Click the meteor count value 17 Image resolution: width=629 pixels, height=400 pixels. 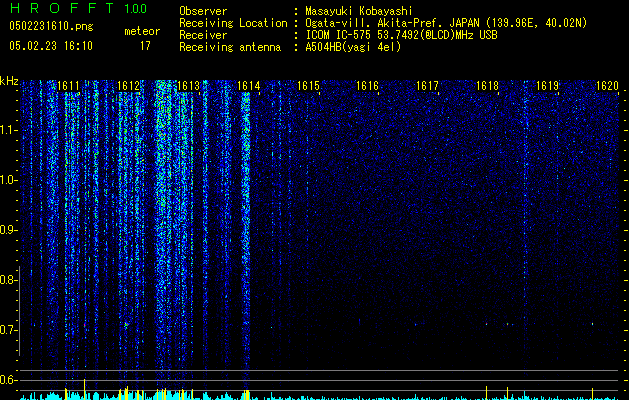click(145, 46)
